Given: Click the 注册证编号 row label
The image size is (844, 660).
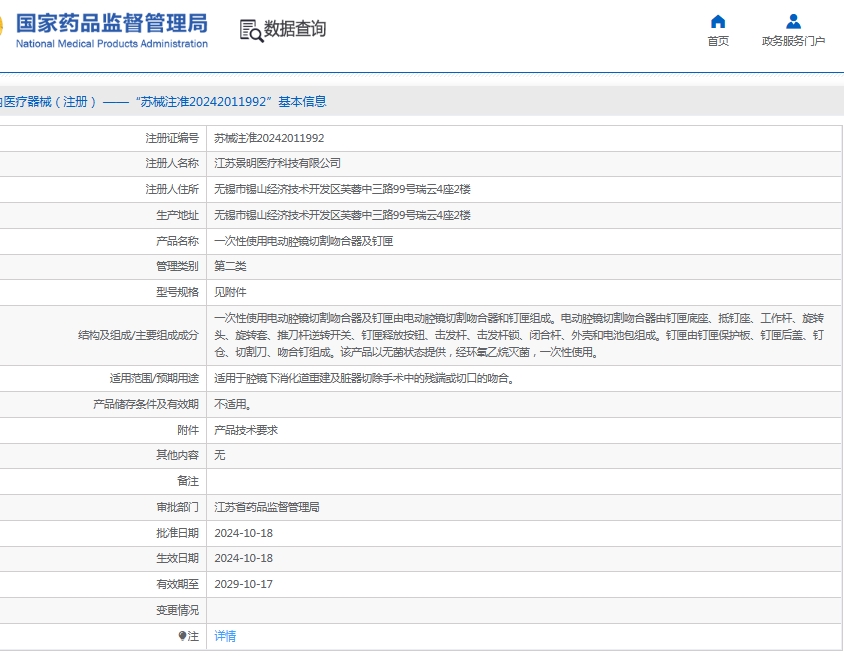Looking at the screenshot, I should click(x=172, y=138).
